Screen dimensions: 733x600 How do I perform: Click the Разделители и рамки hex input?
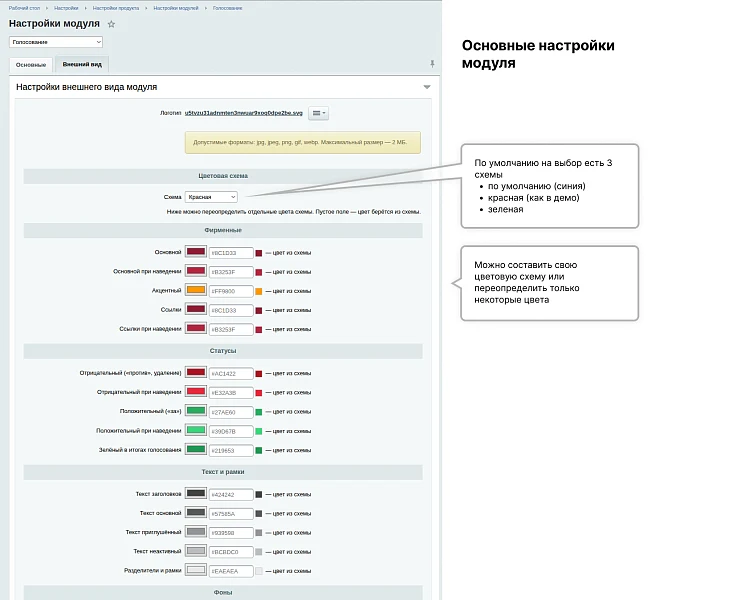coord(231,571)
